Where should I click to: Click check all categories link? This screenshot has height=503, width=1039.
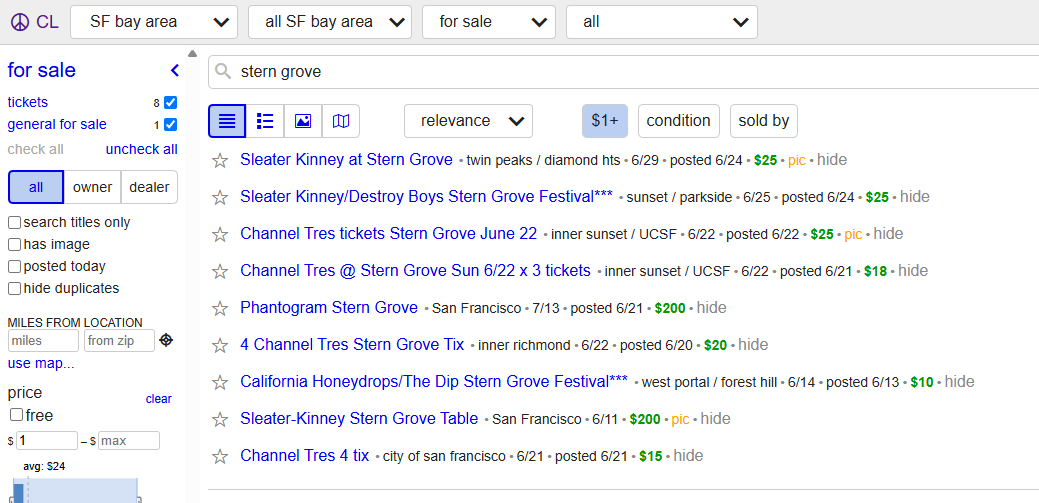pyautogui.click(x=36, y=149)
